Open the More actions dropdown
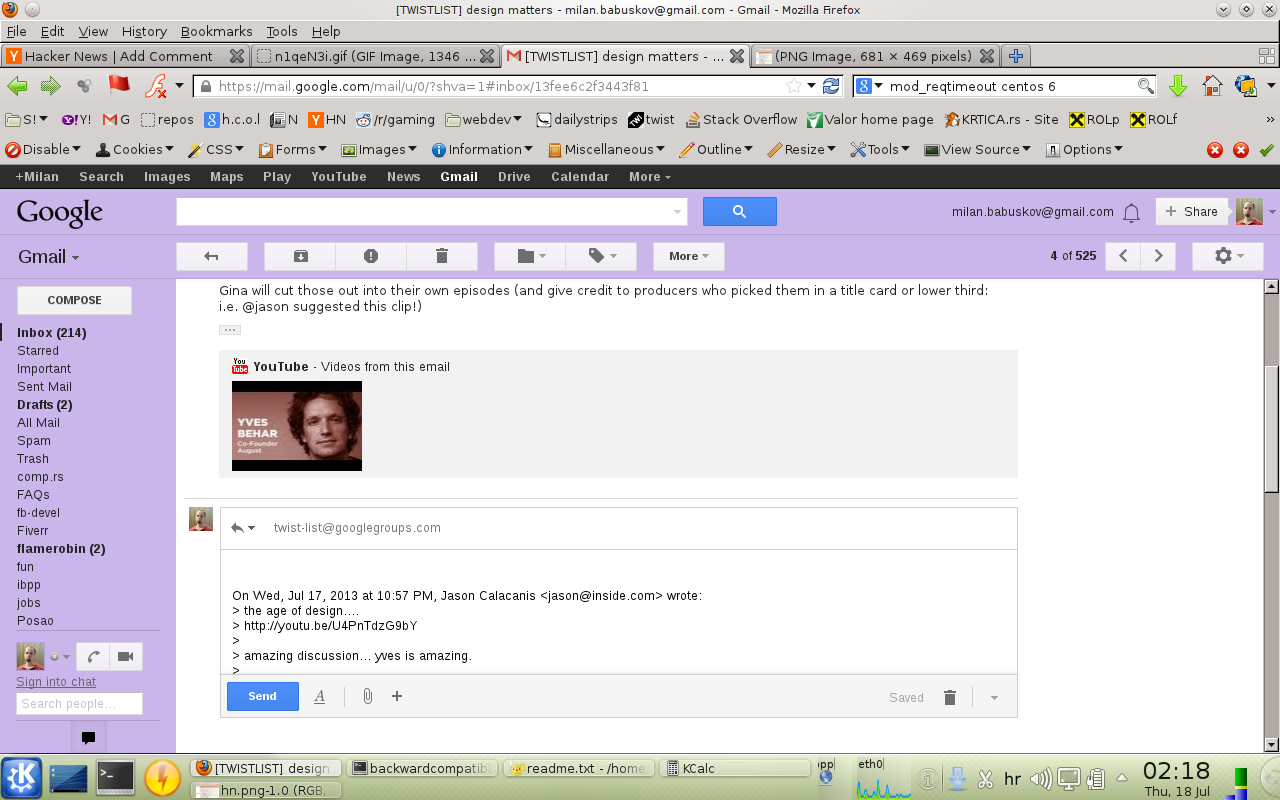 (x=689, y=256)
